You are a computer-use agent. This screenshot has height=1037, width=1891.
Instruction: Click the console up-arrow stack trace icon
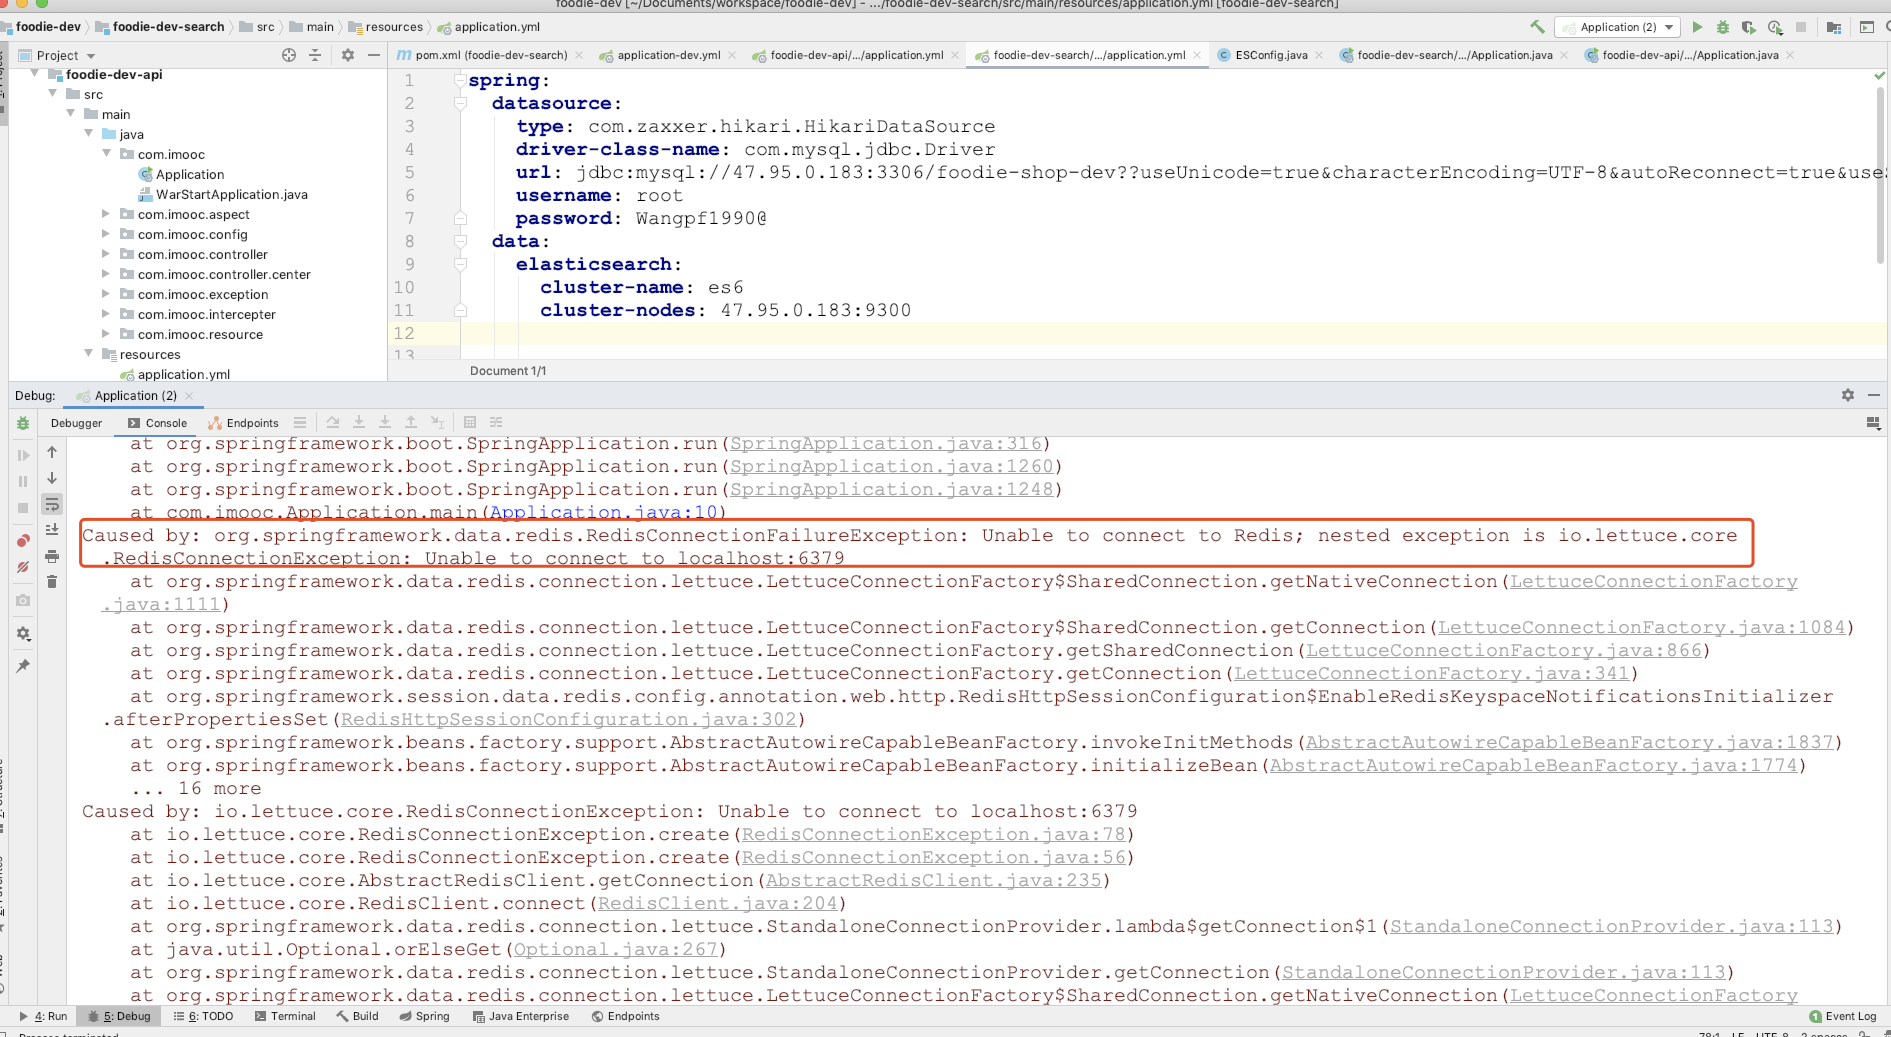coord(52,452)
